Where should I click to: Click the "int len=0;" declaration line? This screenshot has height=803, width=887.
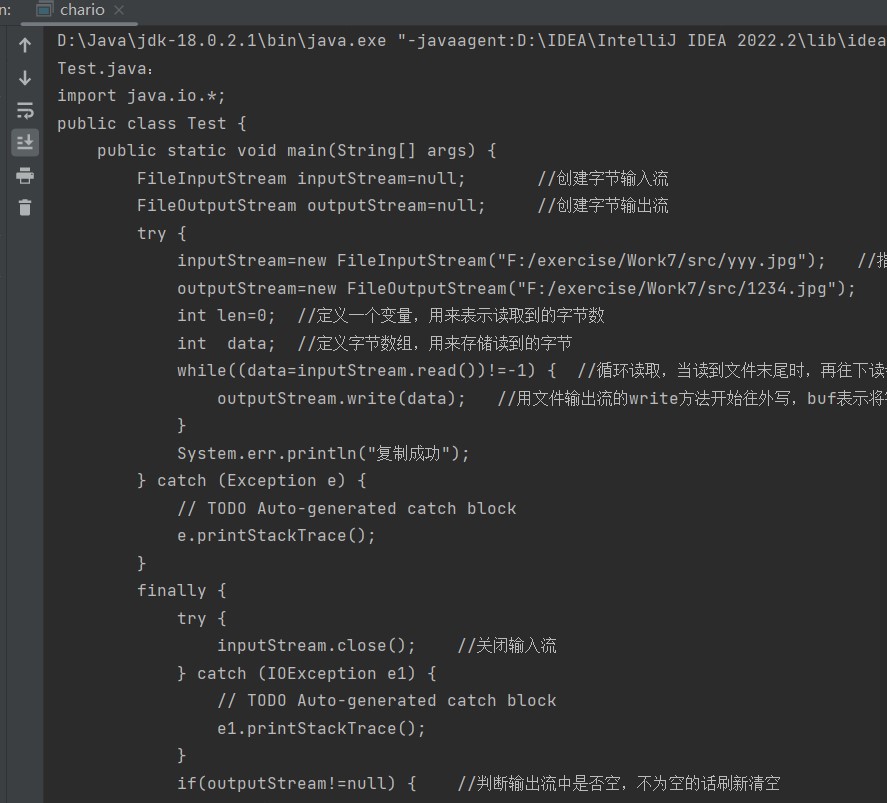pyautogui.click(x=231, y=316)
